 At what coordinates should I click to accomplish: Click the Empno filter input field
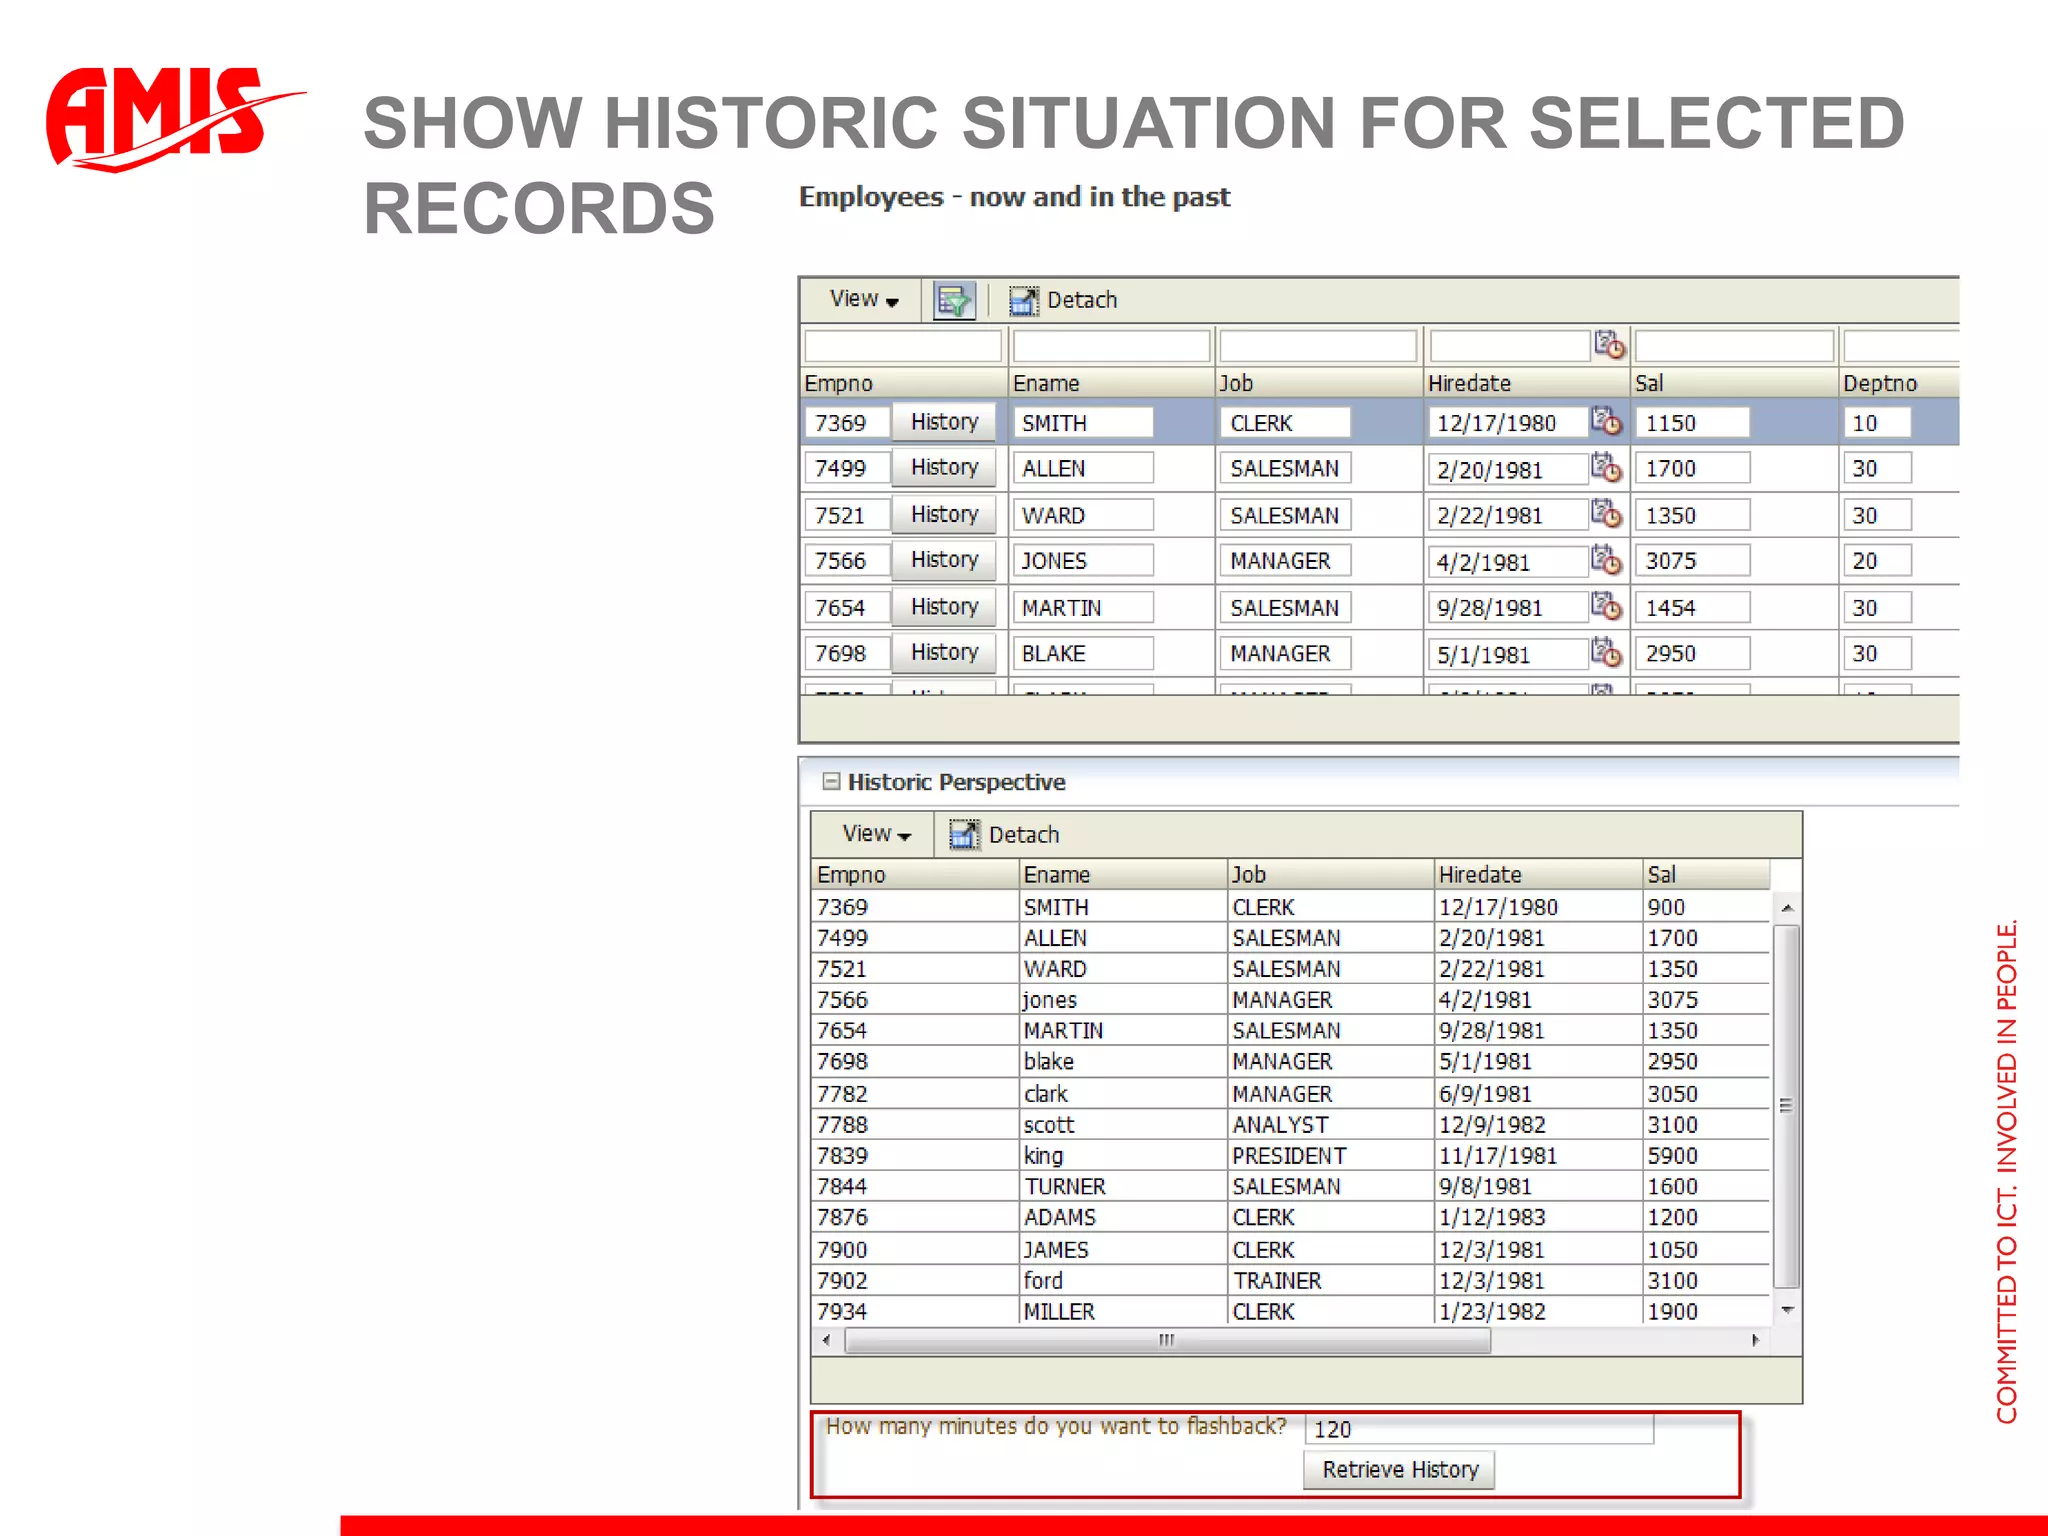(x=902, y=346)
